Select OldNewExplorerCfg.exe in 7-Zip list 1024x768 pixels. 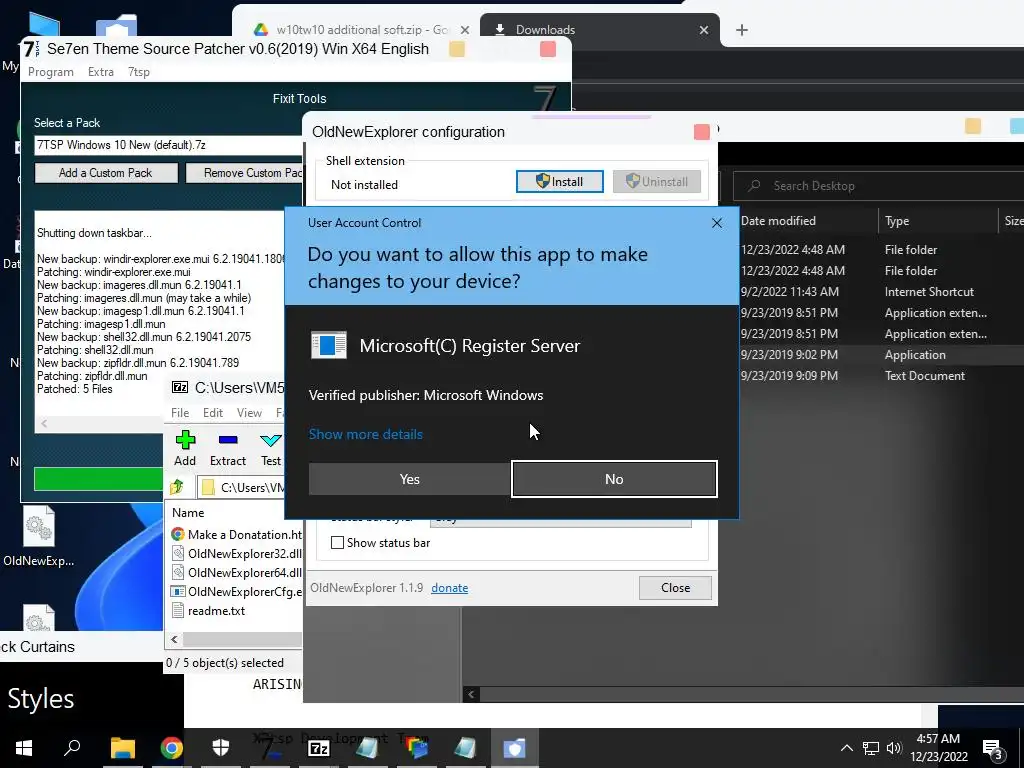[236, 592]
